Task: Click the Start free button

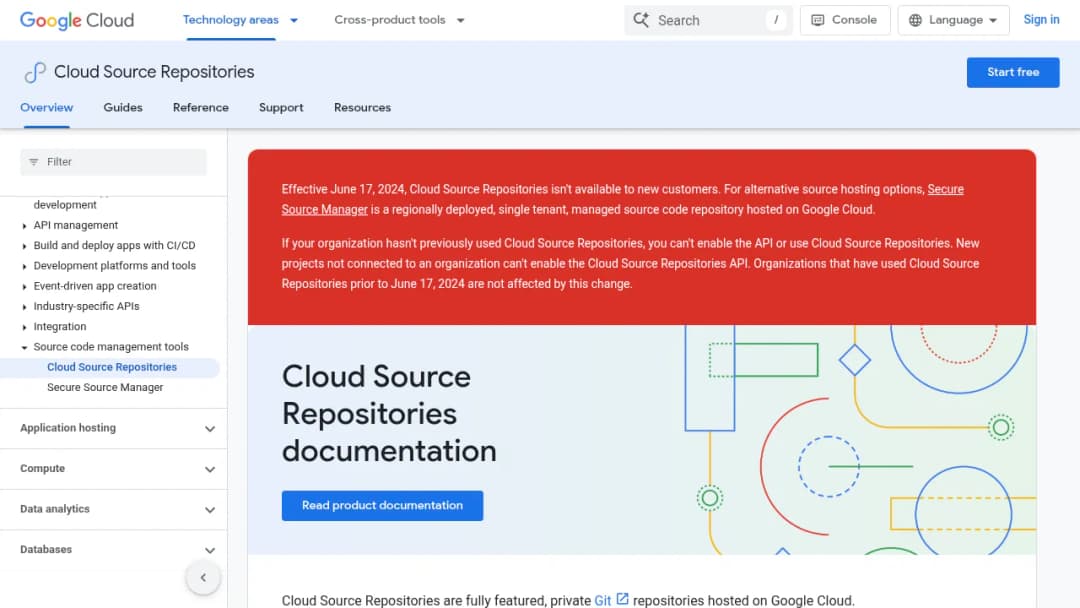Action: 1012,72
